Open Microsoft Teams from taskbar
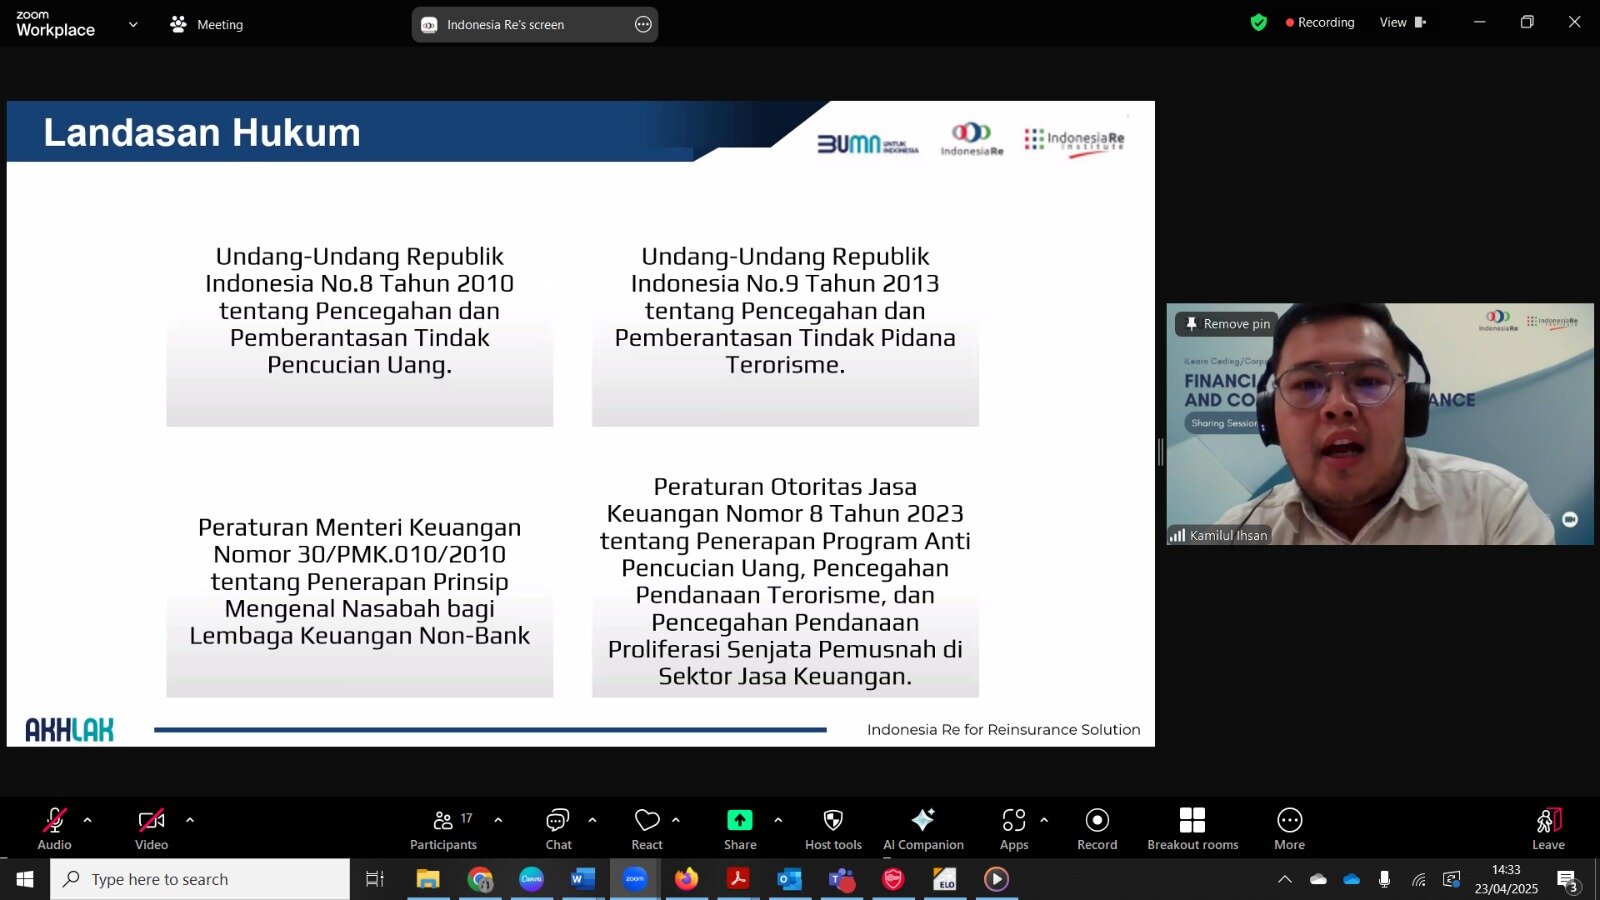The image size is (1600, 900). (x=842, y=879)
